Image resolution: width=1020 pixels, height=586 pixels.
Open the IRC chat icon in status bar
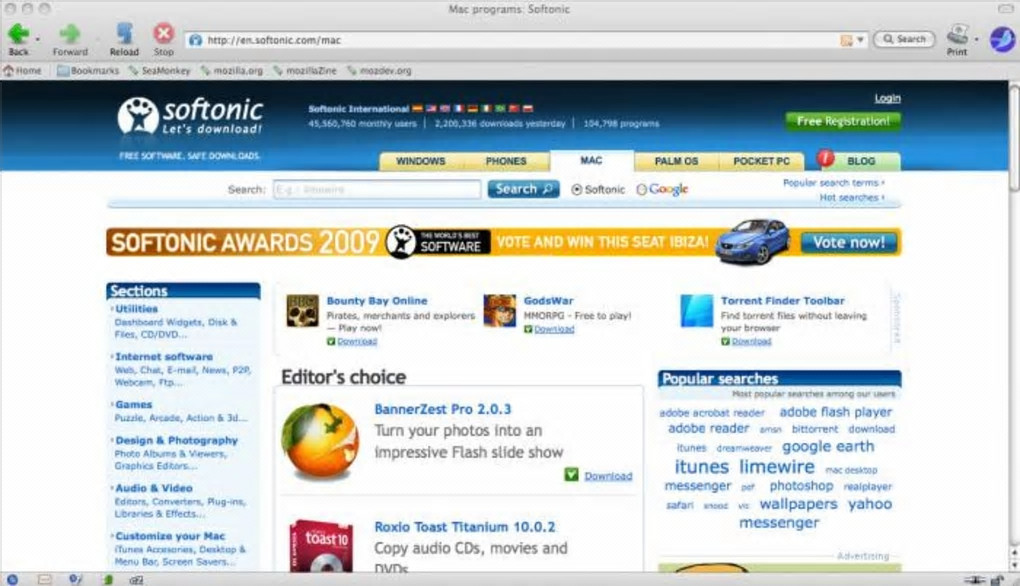coord(137,579)
